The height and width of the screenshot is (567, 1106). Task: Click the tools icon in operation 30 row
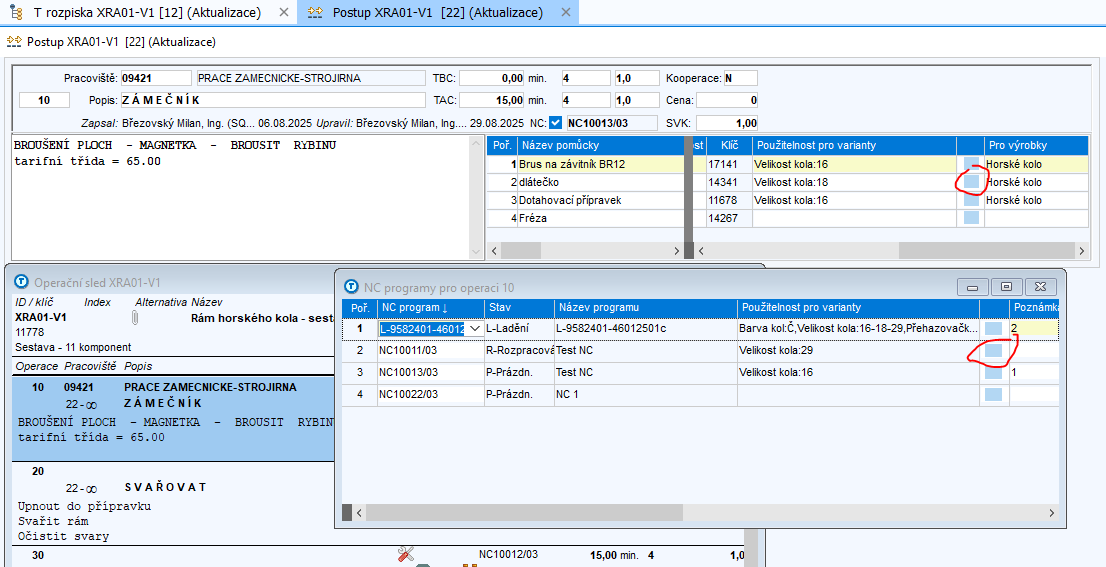click(x=406, y=554)
